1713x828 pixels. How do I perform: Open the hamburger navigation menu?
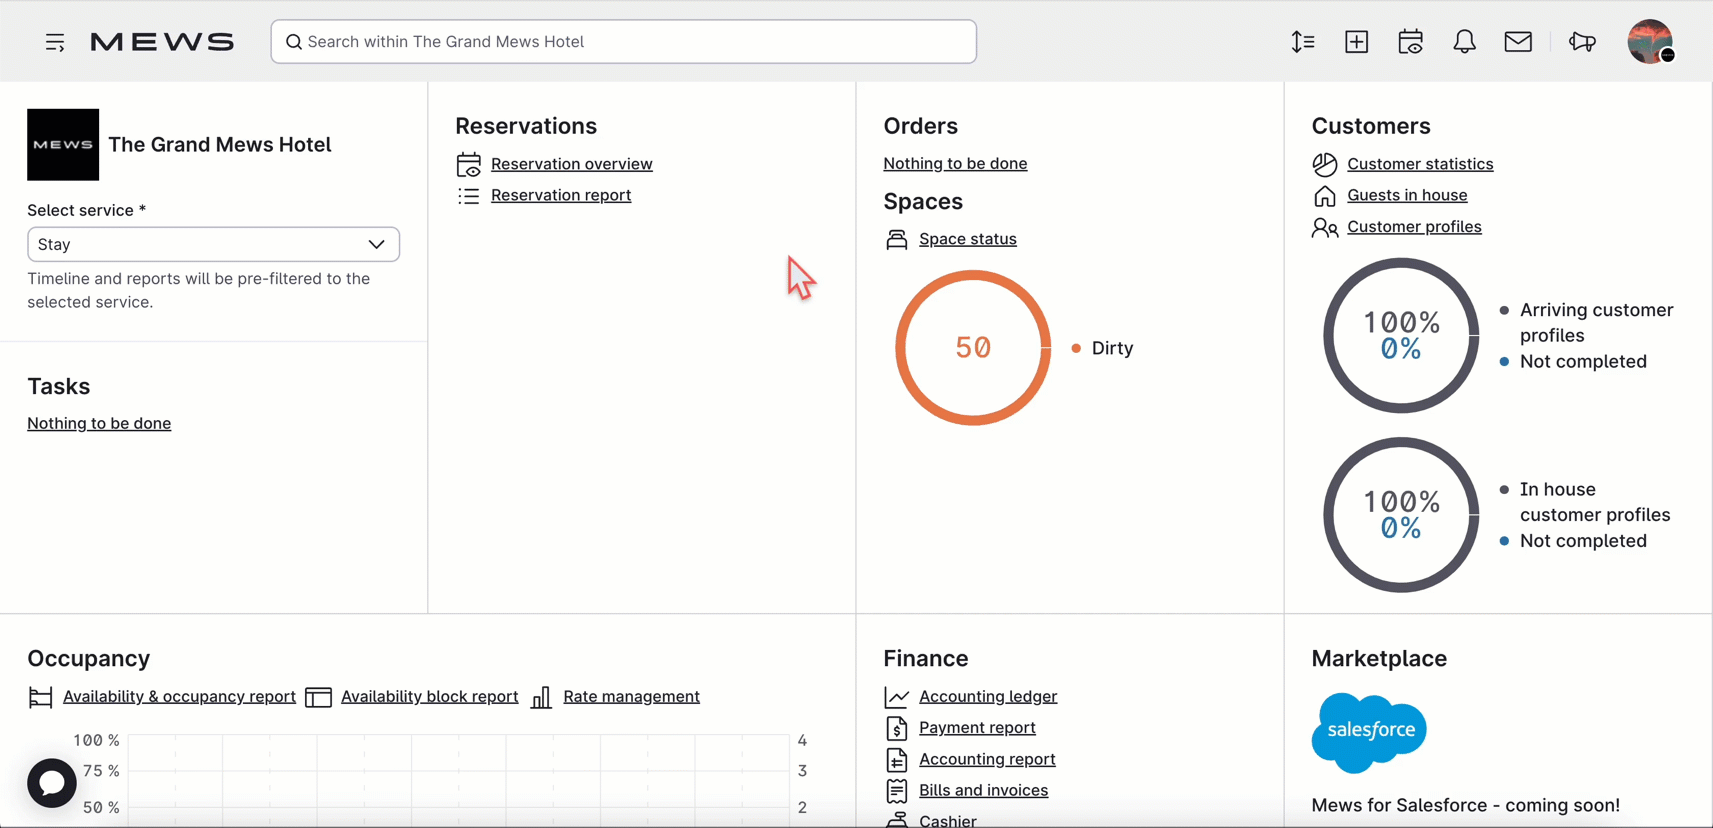tap(55, 42)
